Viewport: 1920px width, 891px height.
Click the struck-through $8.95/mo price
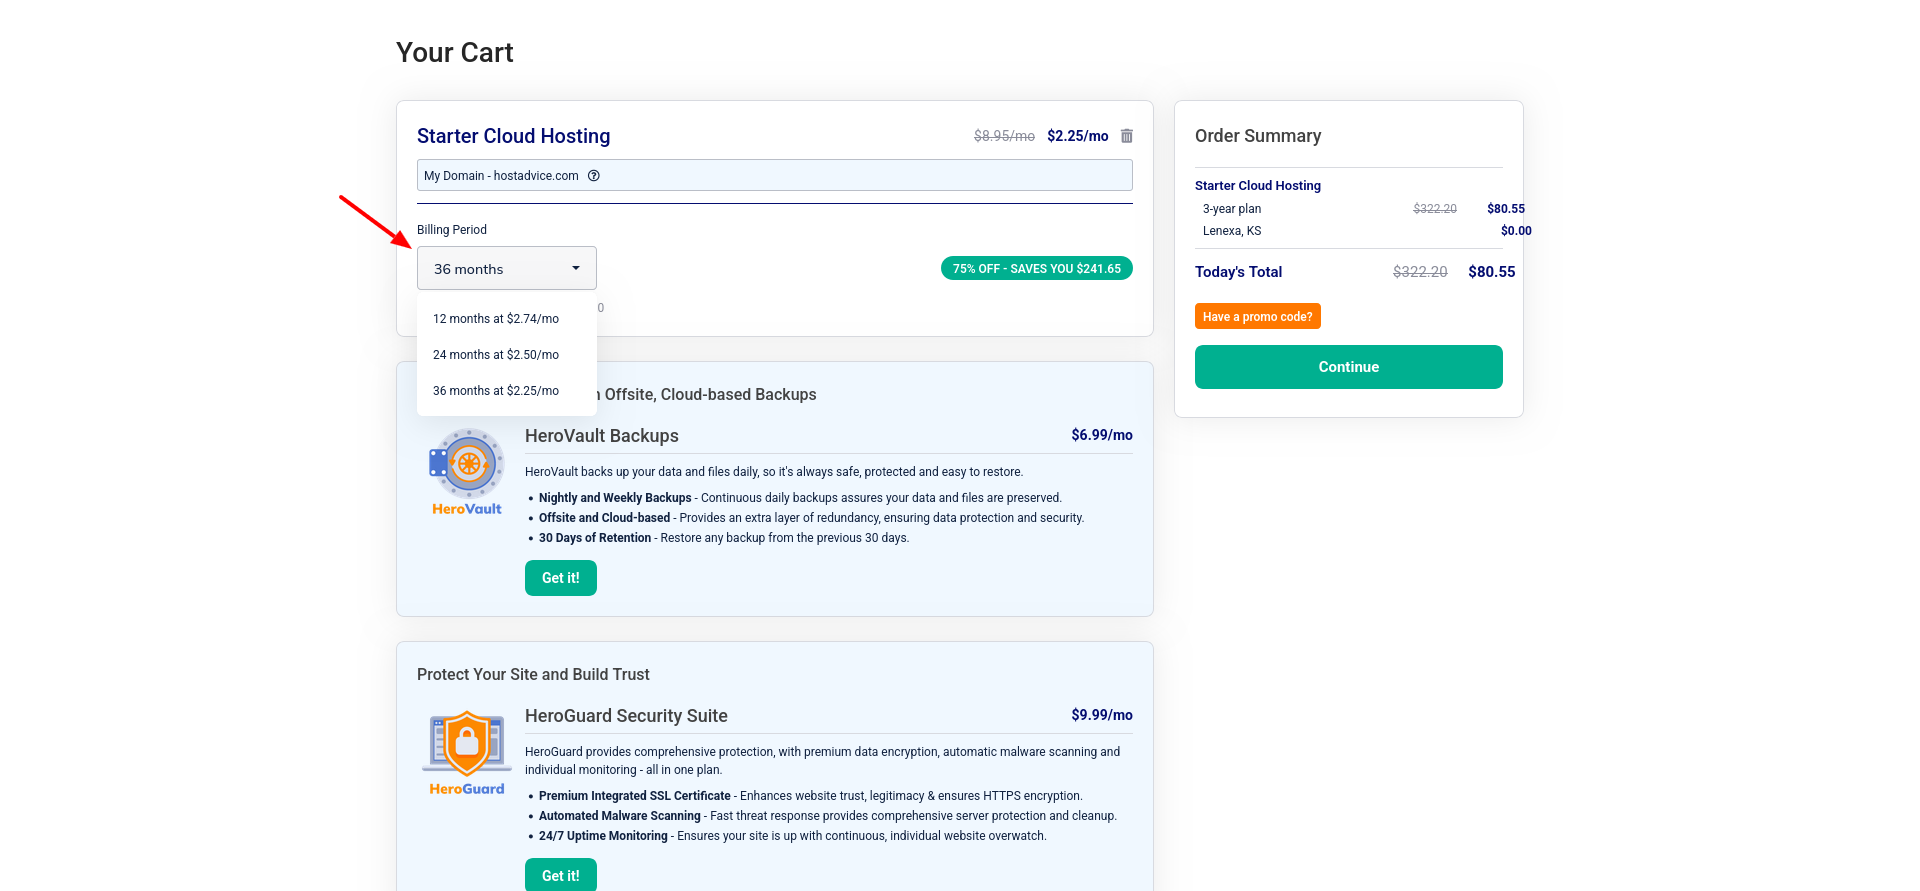1004,136
